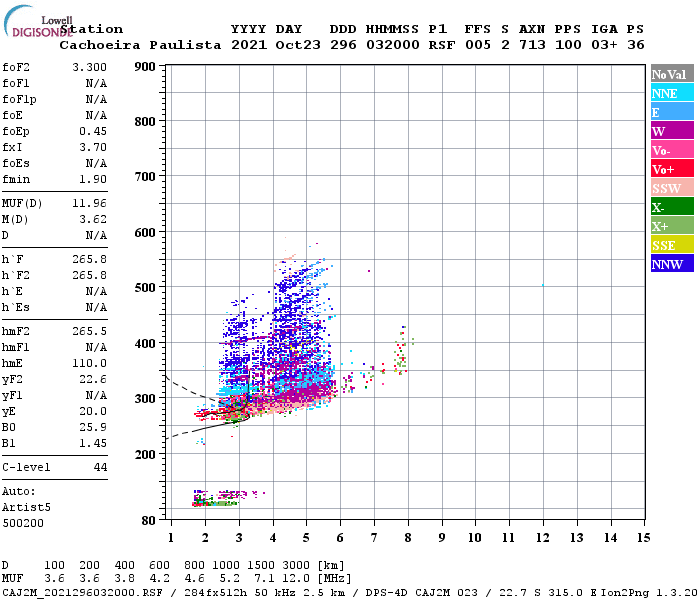Click the fmin value 1.90
The height and width of the screenshot is (600, 700).
[93, 179]
